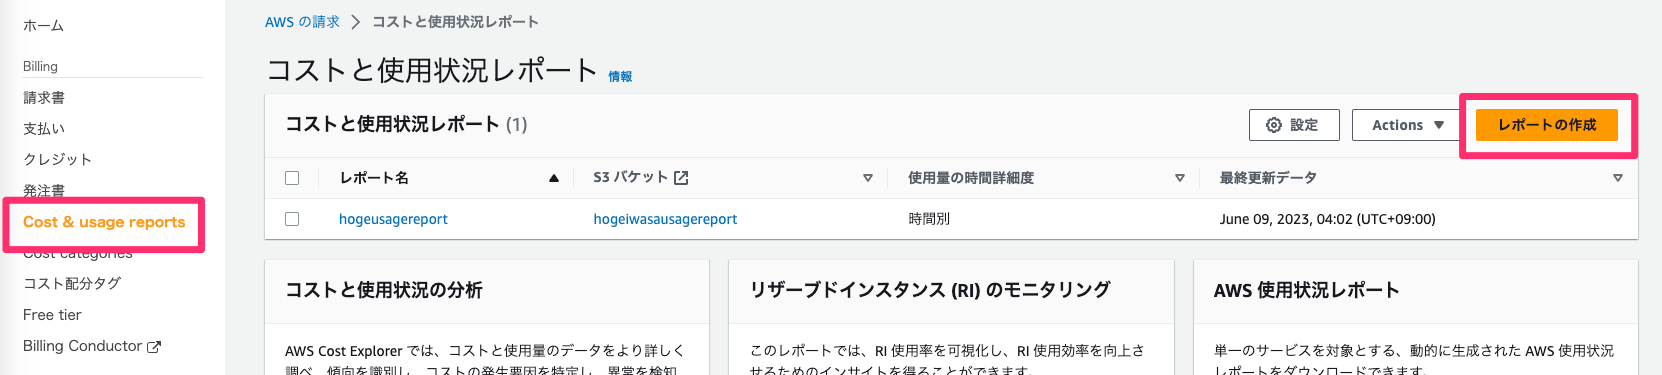The image size is (1662, 375).
Task: Open Billing Conductor external link
Action: pos(92,346)
